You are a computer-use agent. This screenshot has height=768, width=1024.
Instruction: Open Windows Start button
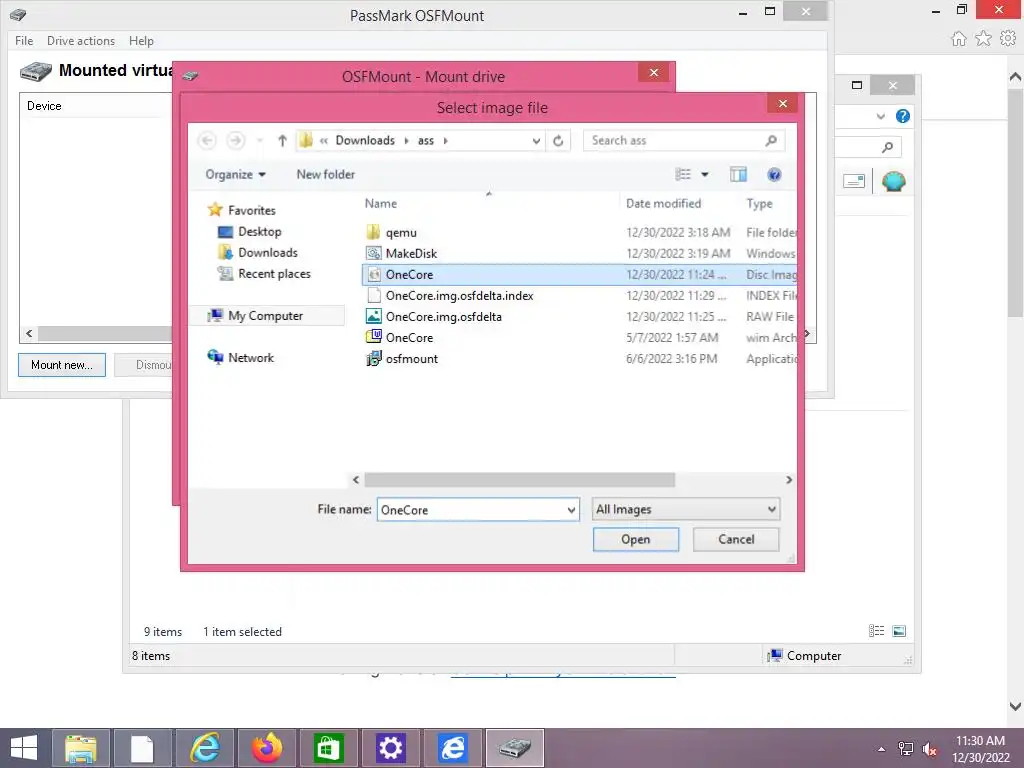[x=24, y=748]
